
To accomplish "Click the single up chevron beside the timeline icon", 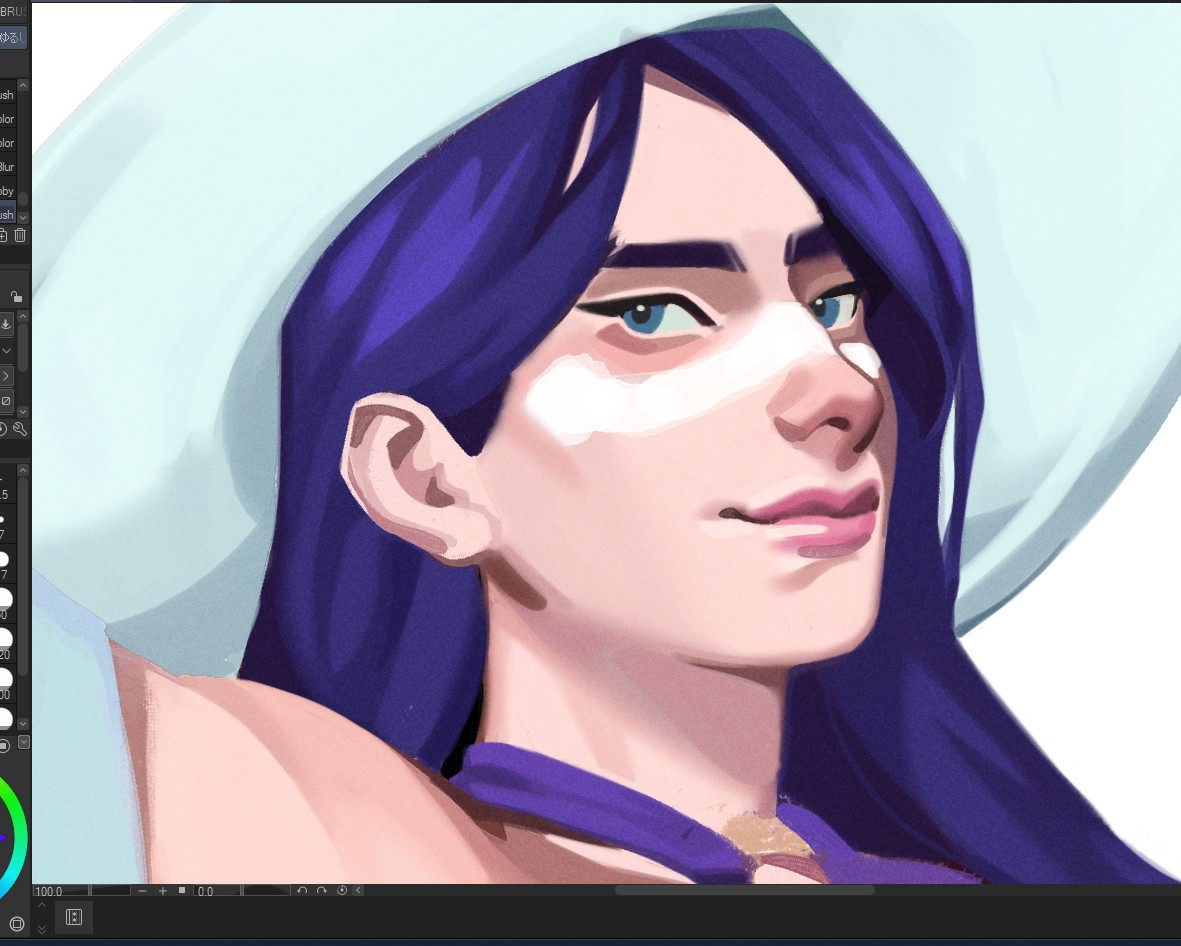I will coord(42,906).
